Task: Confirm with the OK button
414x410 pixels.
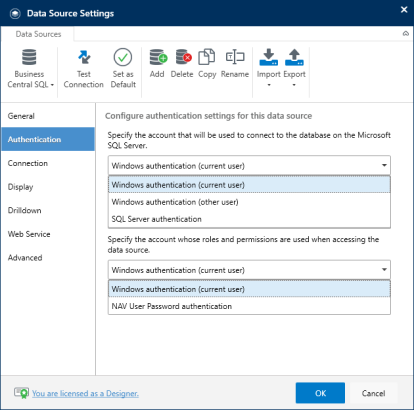Action: pos(320,393)
